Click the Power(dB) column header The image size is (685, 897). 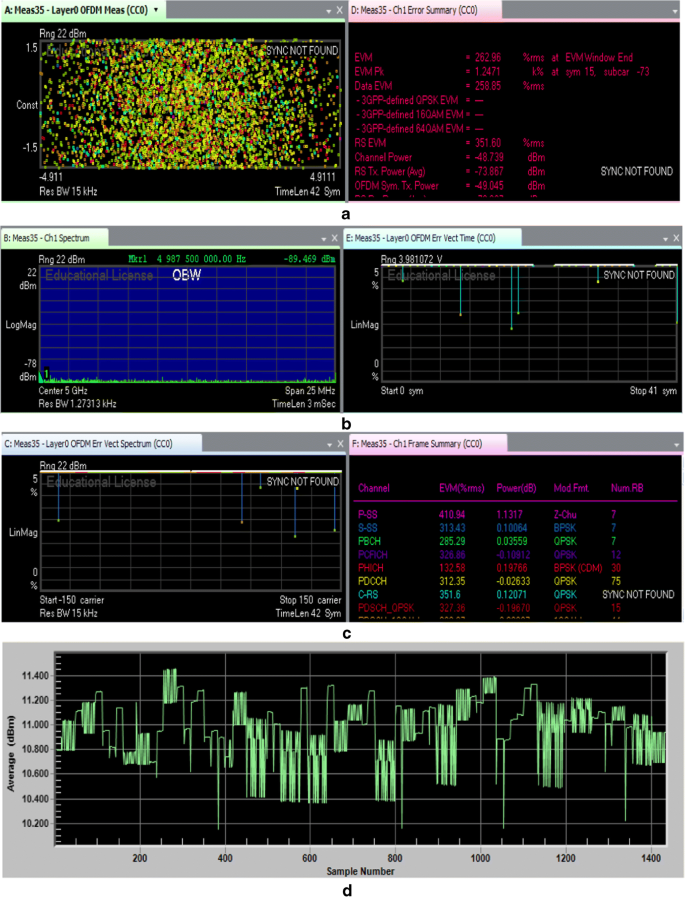coord(516,489)
